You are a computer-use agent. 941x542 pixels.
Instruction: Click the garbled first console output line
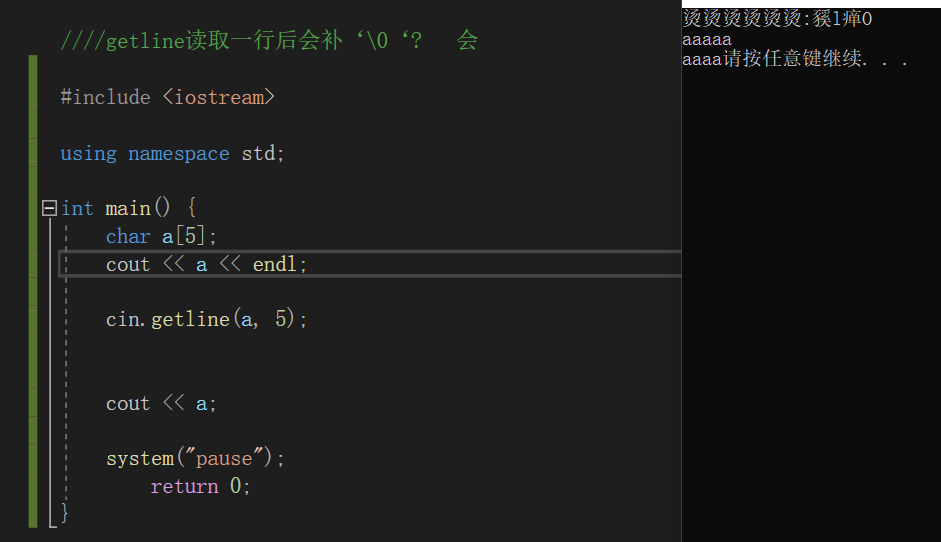click(x=778, y=19)
